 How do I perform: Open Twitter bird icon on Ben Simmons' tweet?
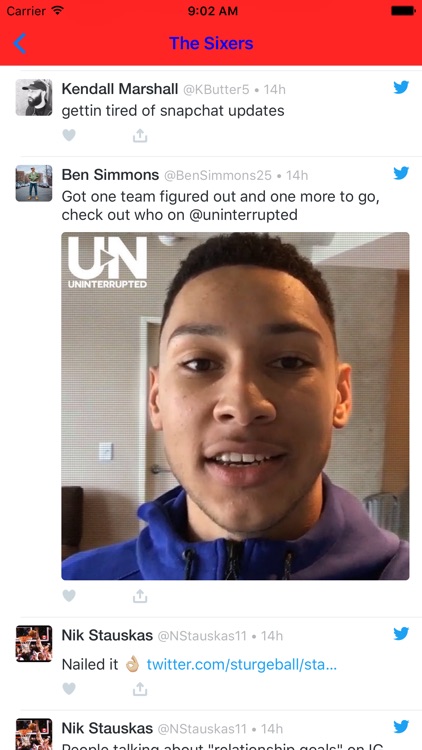pyautogui.click(x=401, y=173)
